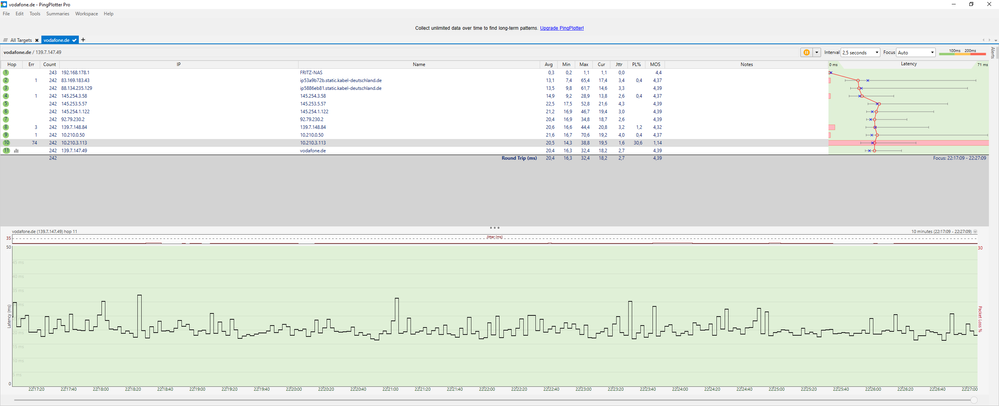Select IP 88.134.235.129 in hop 3
The height and width of the screenshot is (406, 999).
pyautogui.click(x=76, y=88)
